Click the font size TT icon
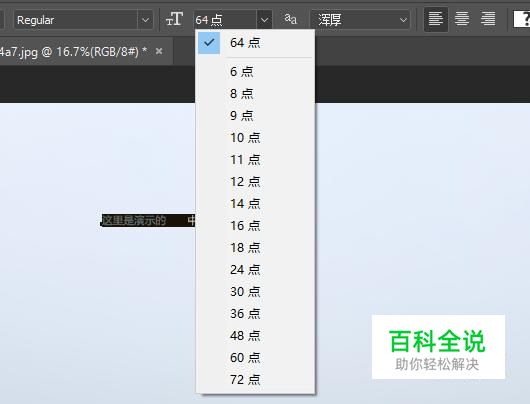This screenshot has width=530, height=404. [174, 19]
